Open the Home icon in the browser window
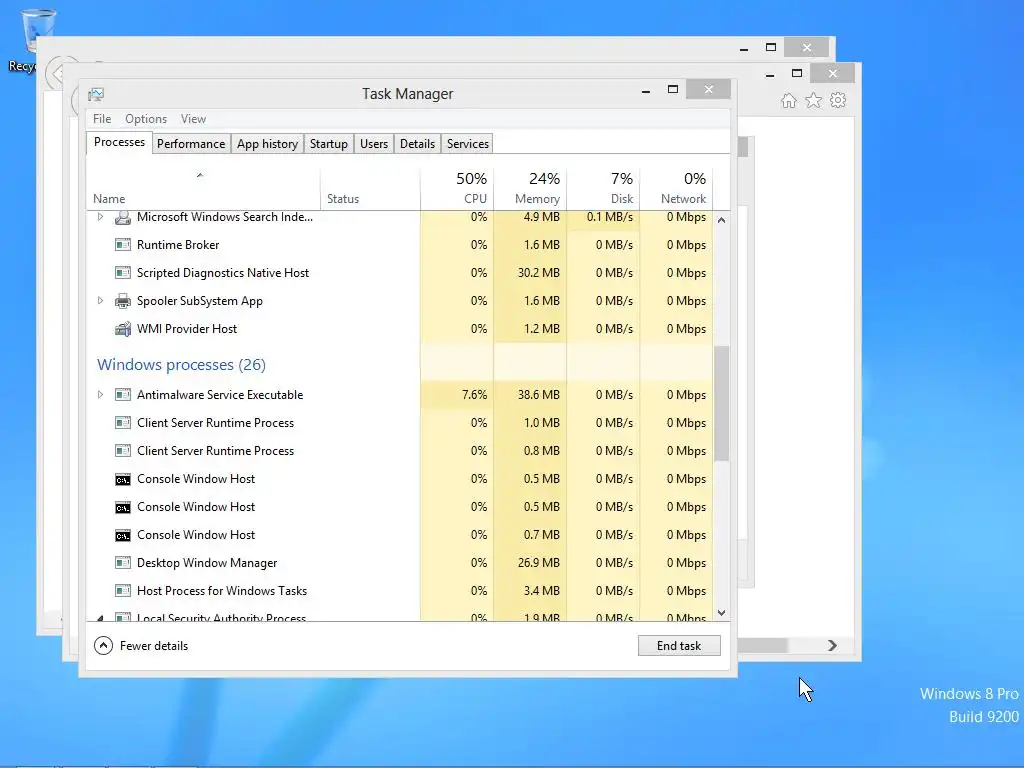The image size is (1024, 768). pyautogui.click(x=789, y=101)
